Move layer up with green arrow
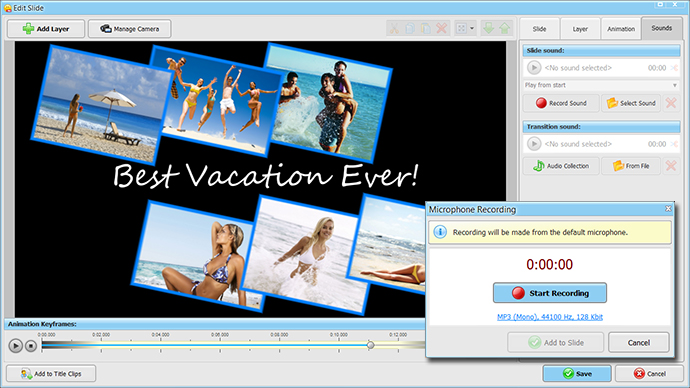 [x=505, y=29]
